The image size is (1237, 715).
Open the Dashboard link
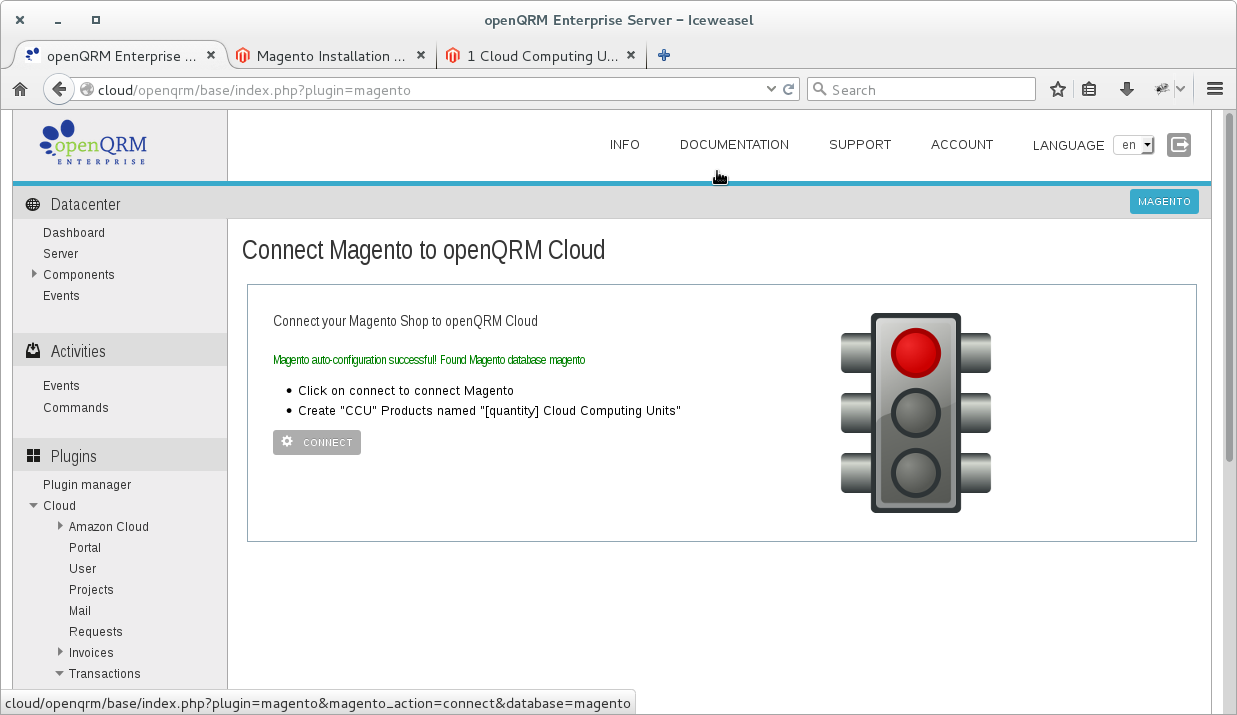pyautogui.click(x=74, y=233)
